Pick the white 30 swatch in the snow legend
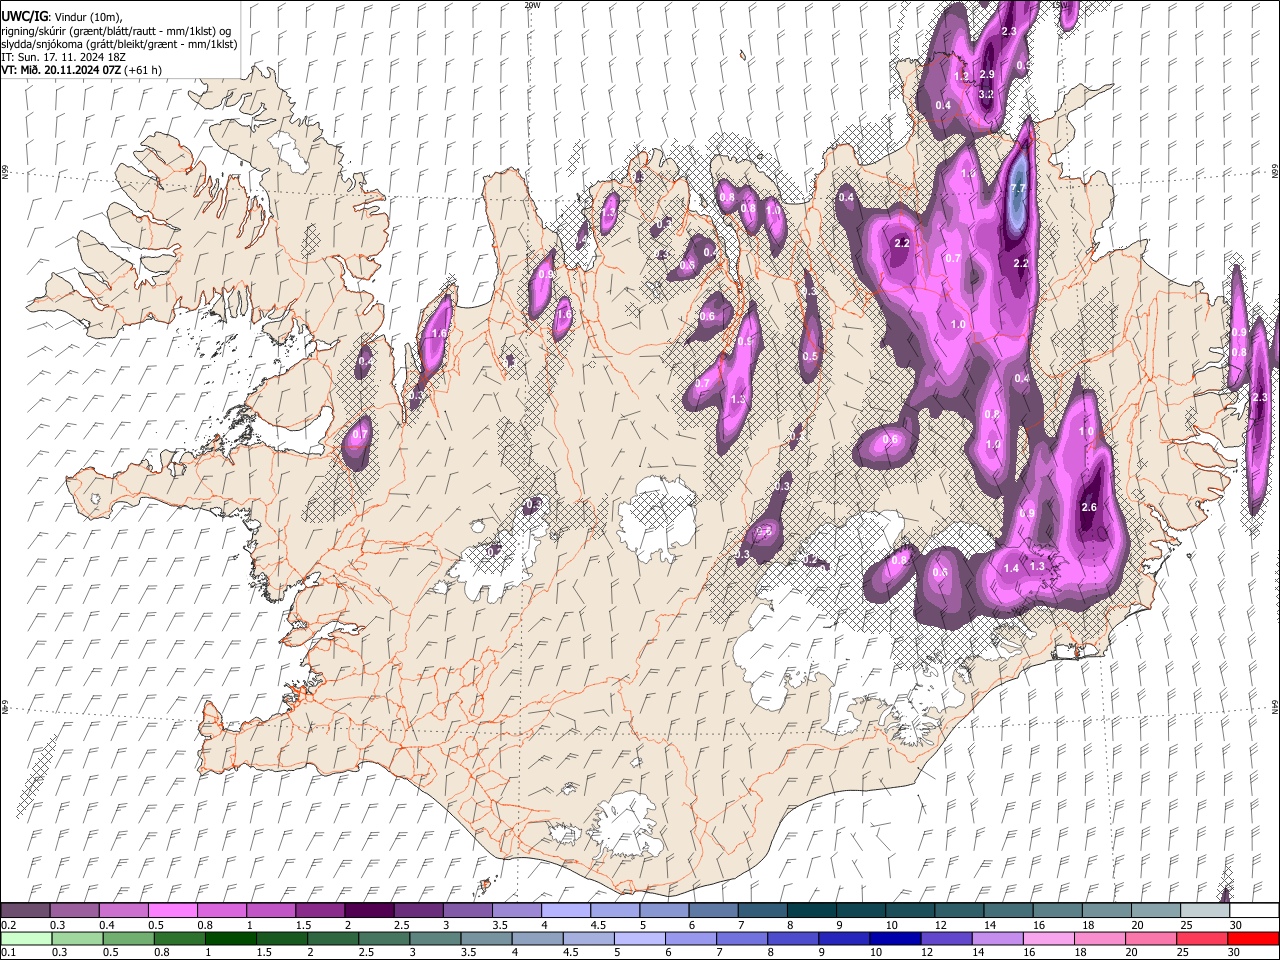This screenshot has width=1280, height=960. (x=1255, y=911)
